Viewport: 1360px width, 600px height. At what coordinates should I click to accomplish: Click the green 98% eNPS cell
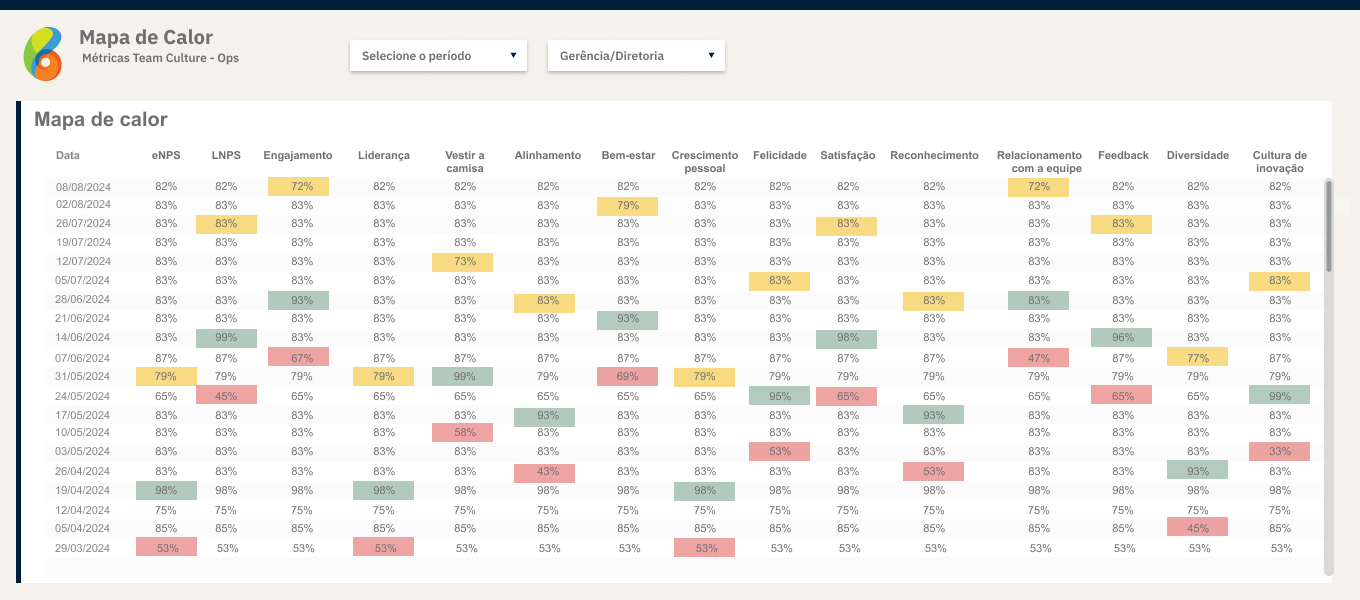[x=166, y=490]
